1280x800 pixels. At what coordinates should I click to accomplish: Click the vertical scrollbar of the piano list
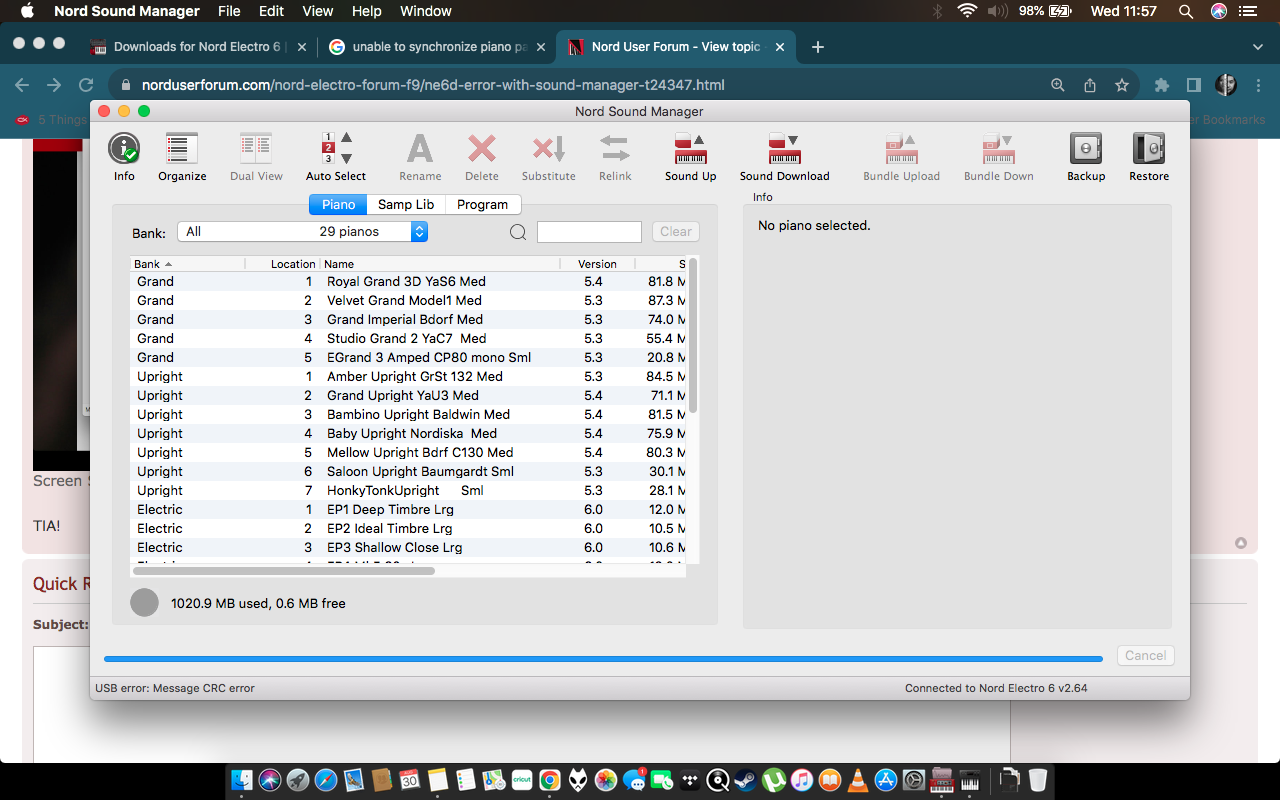tap(693, 337)
